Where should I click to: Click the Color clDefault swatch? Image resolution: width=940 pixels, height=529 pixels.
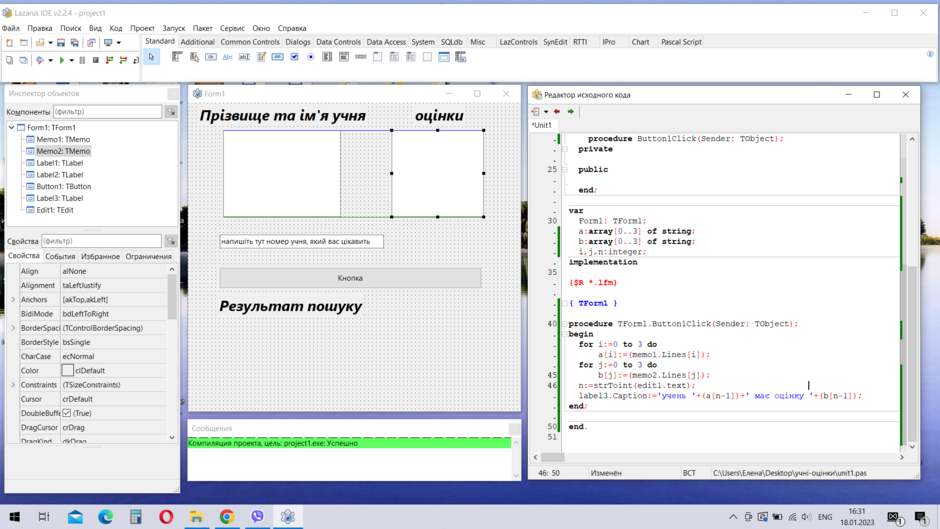pos(68,371)
